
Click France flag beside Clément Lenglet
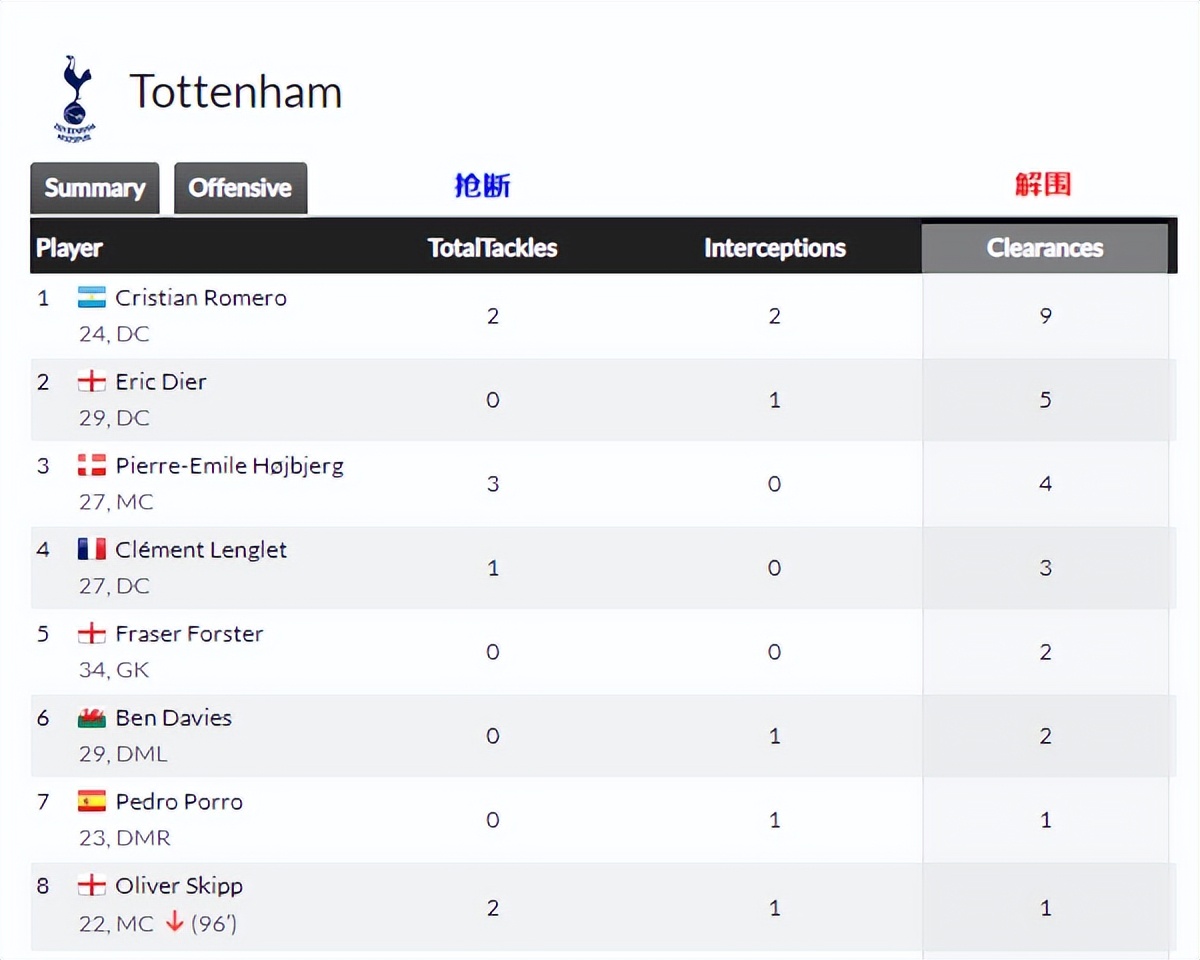pos(92,550)
